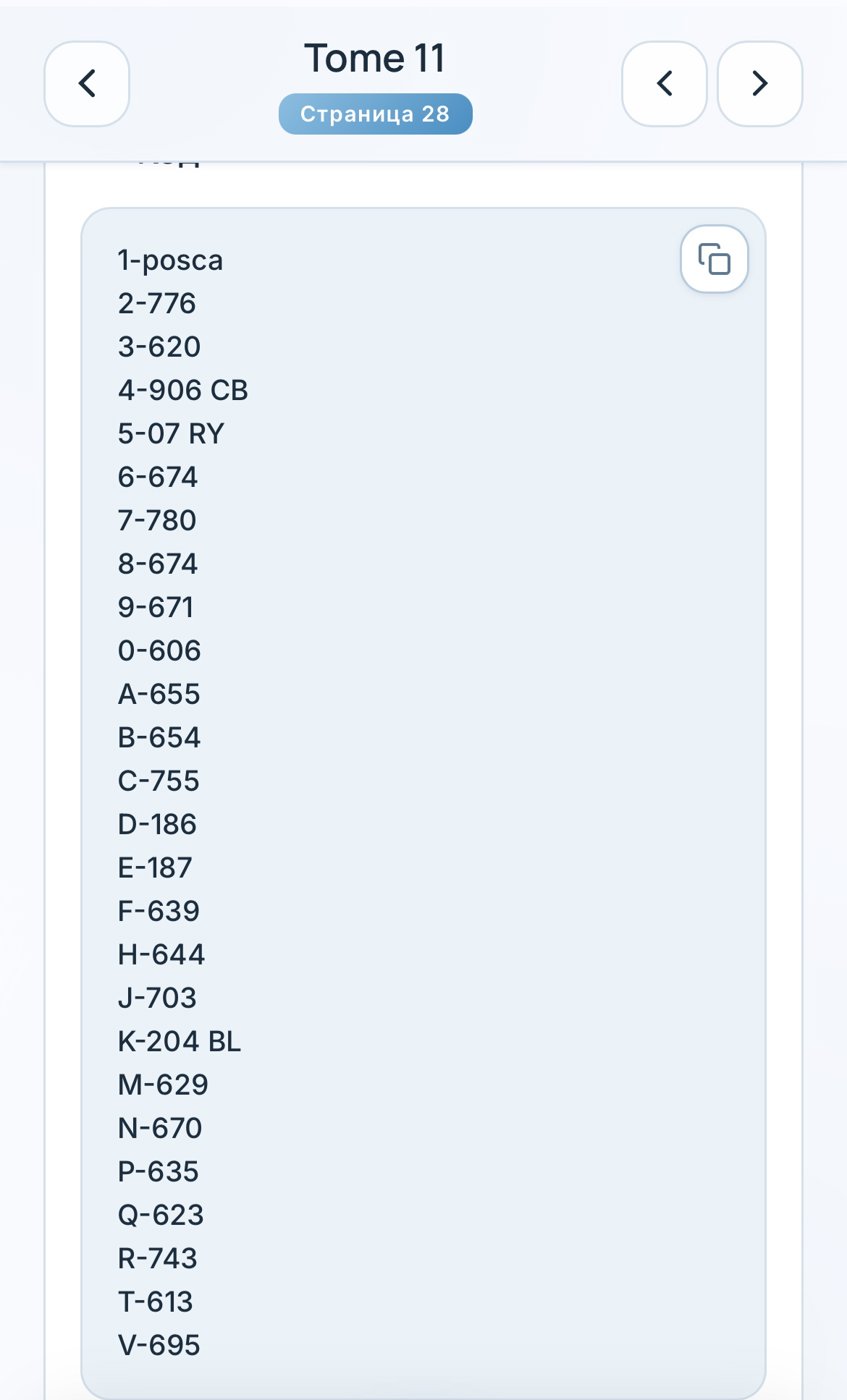Select the R-743 line
The height and width of the screenshot is (1400, 847).
158,1258
